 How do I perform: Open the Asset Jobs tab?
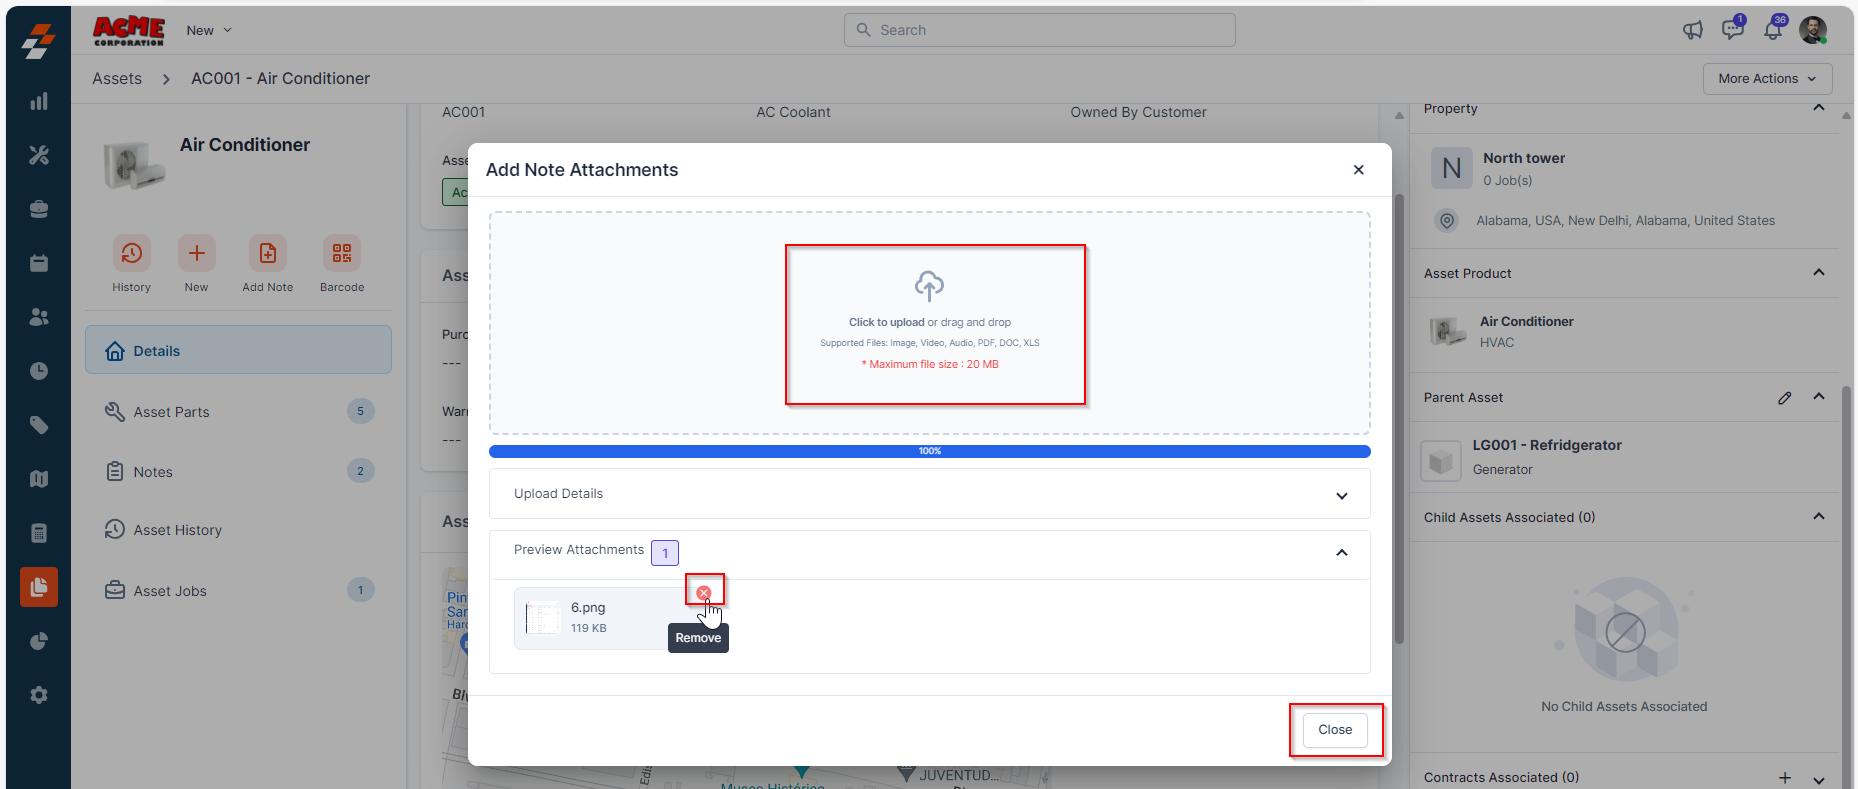coord(238,590)
